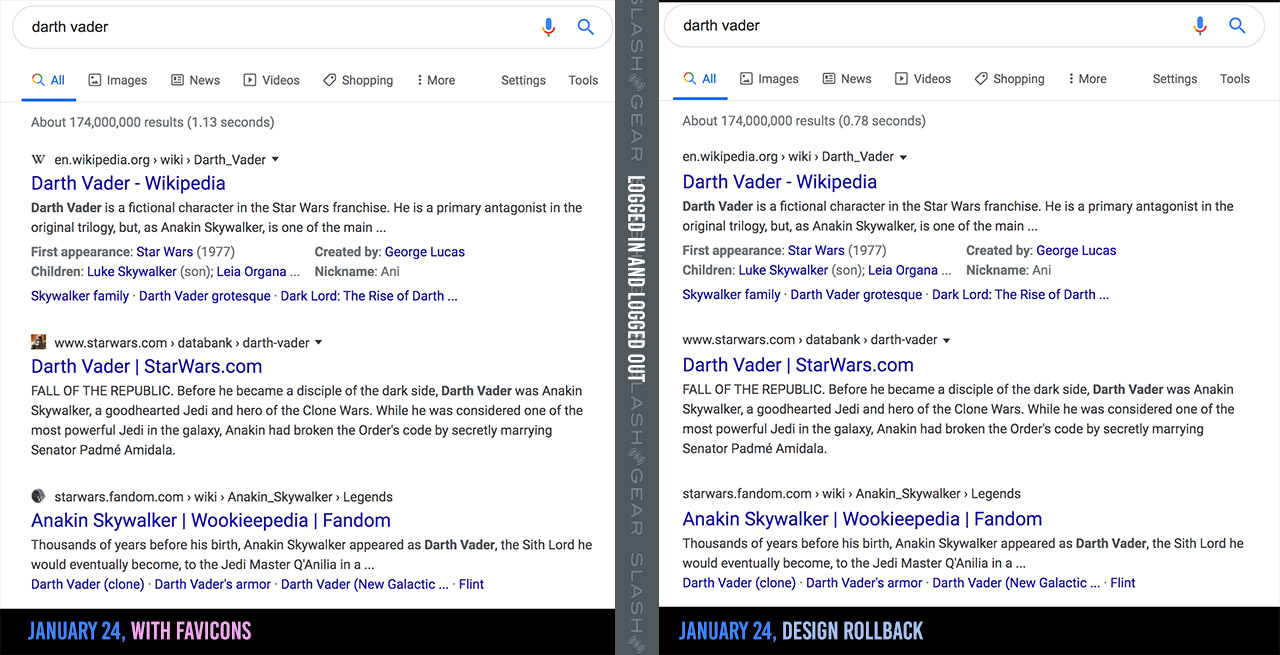
Task: Follow the Luke Skywalker link in rollback screenshot
Action: [783, 270]
